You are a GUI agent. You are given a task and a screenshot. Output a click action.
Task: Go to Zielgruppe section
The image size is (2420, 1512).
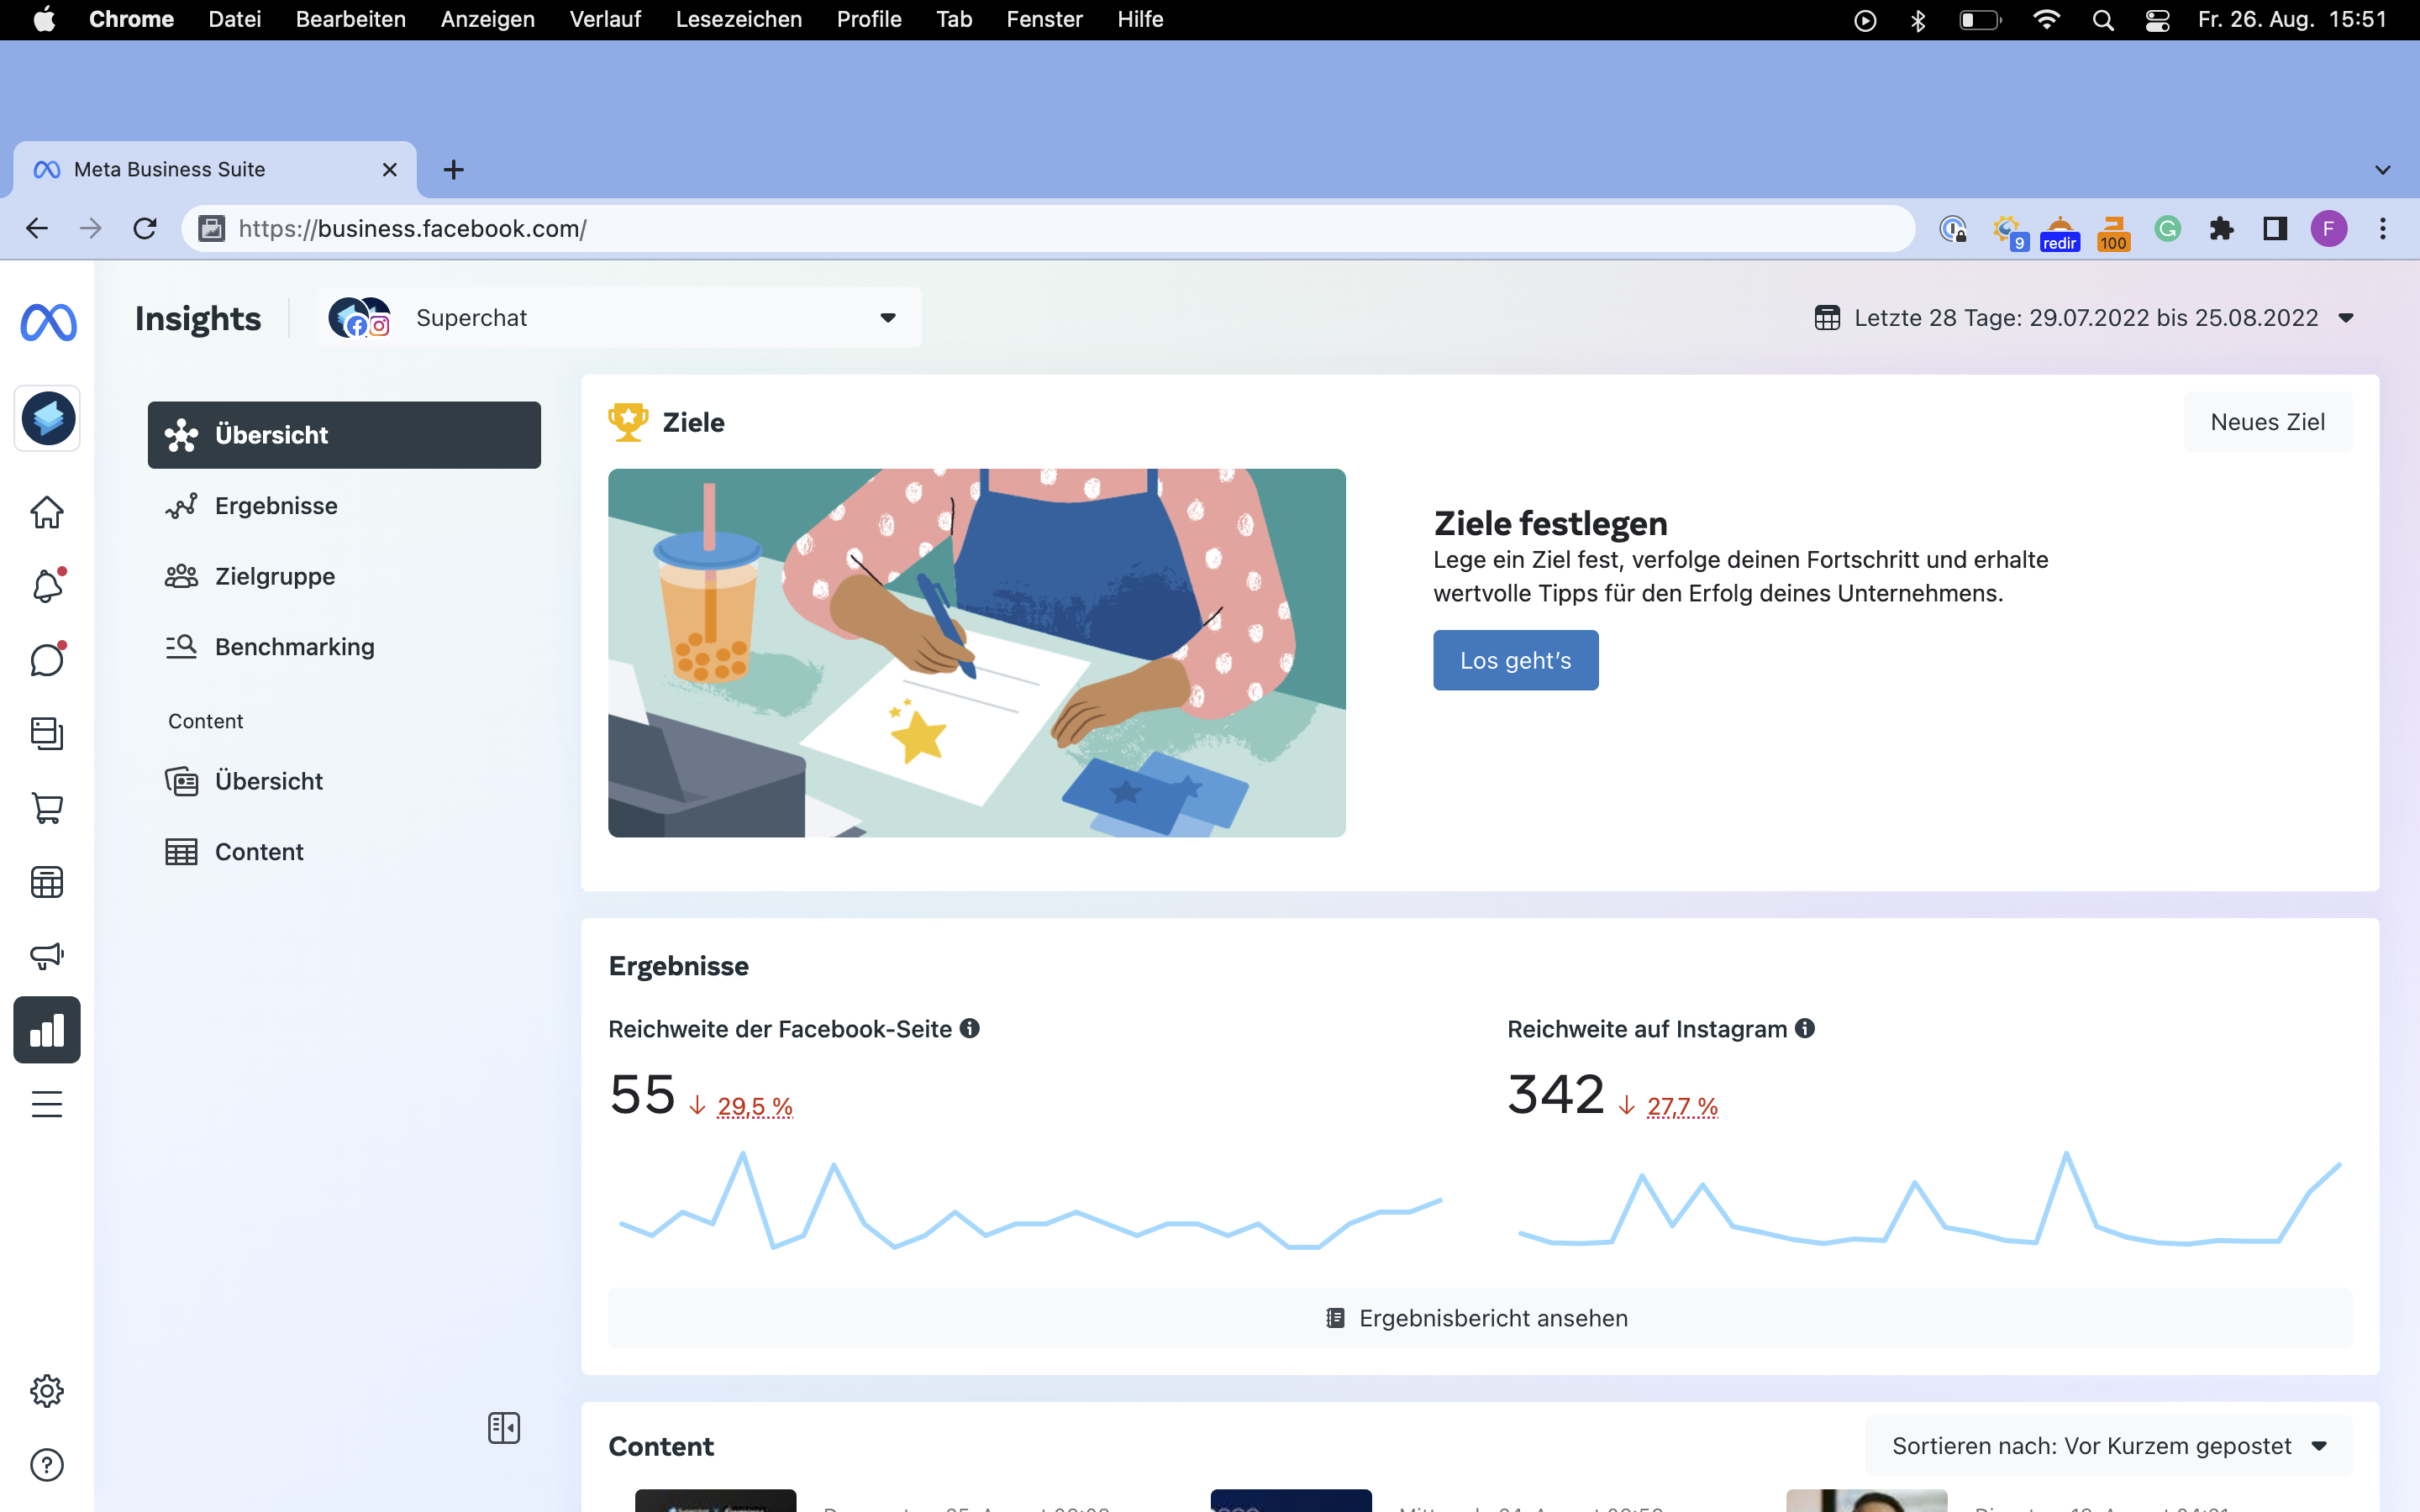coord(274,576)
